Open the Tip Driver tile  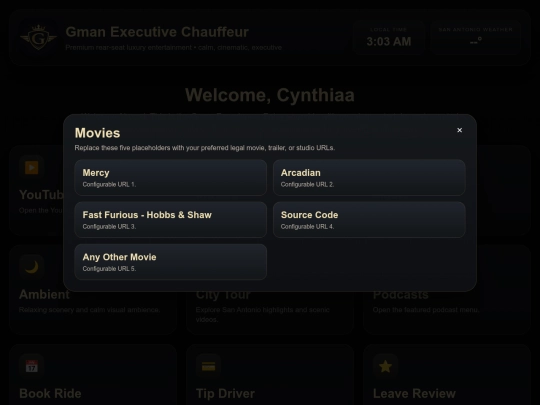coord(270,375)
